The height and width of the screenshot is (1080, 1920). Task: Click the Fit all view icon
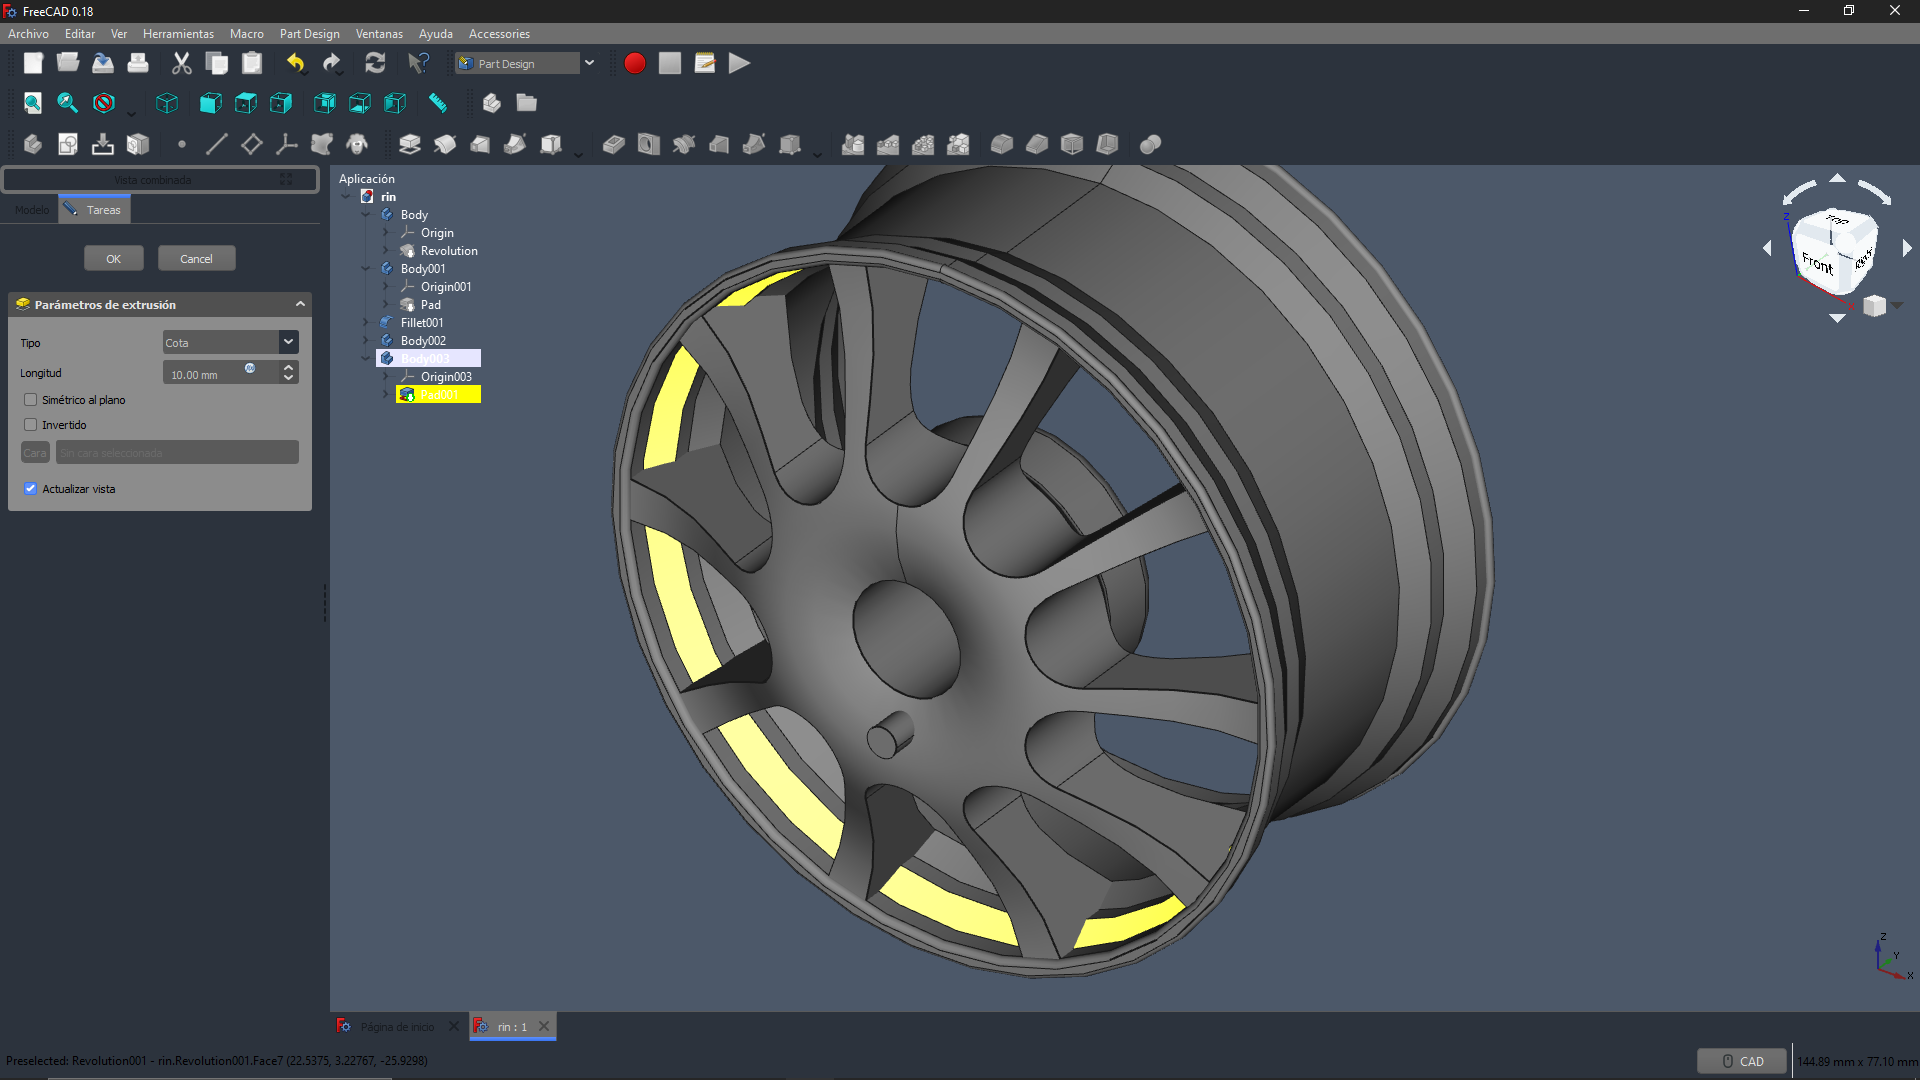[x=32, y=103]
